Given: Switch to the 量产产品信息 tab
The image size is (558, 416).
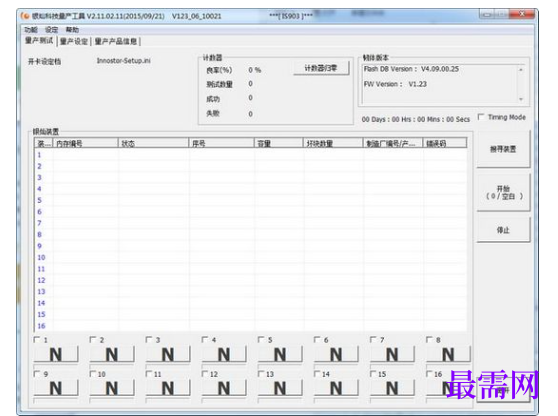Looking at the screenshot, I should (116, 41).
